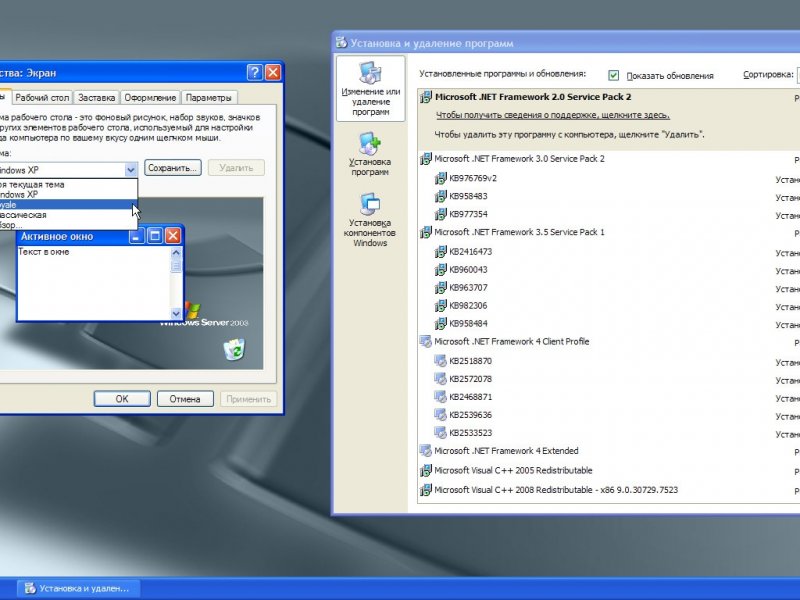Confirm Display Properties with the OK button
This screenshot has height=600, width=800.
(x=122, y=399)
